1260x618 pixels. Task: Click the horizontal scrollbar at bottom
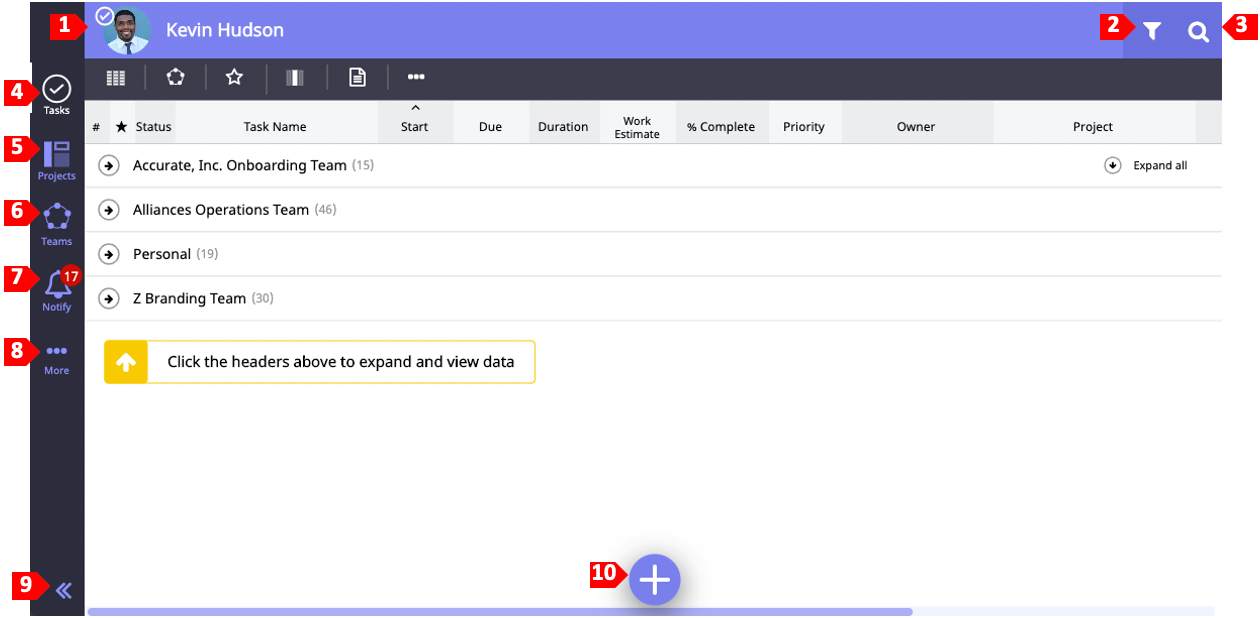pyautogui.click(x=500, y=611)
